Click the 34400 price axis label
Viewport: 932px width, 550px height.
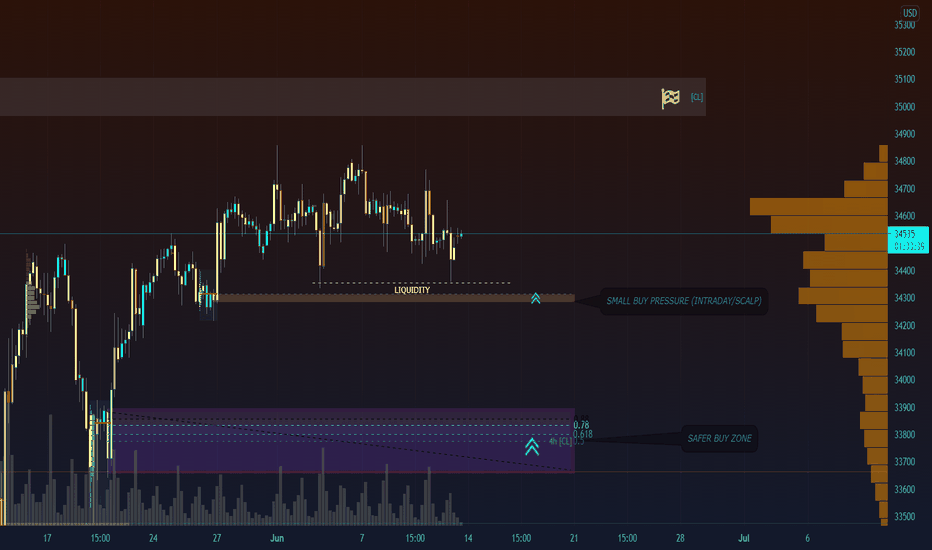(x=905, y=271)
